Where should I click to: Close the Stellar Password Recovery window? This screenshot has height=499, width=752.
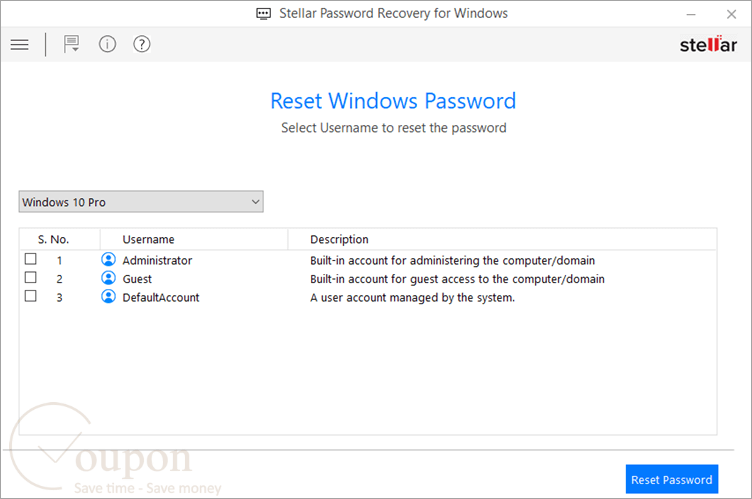(731, 14)
